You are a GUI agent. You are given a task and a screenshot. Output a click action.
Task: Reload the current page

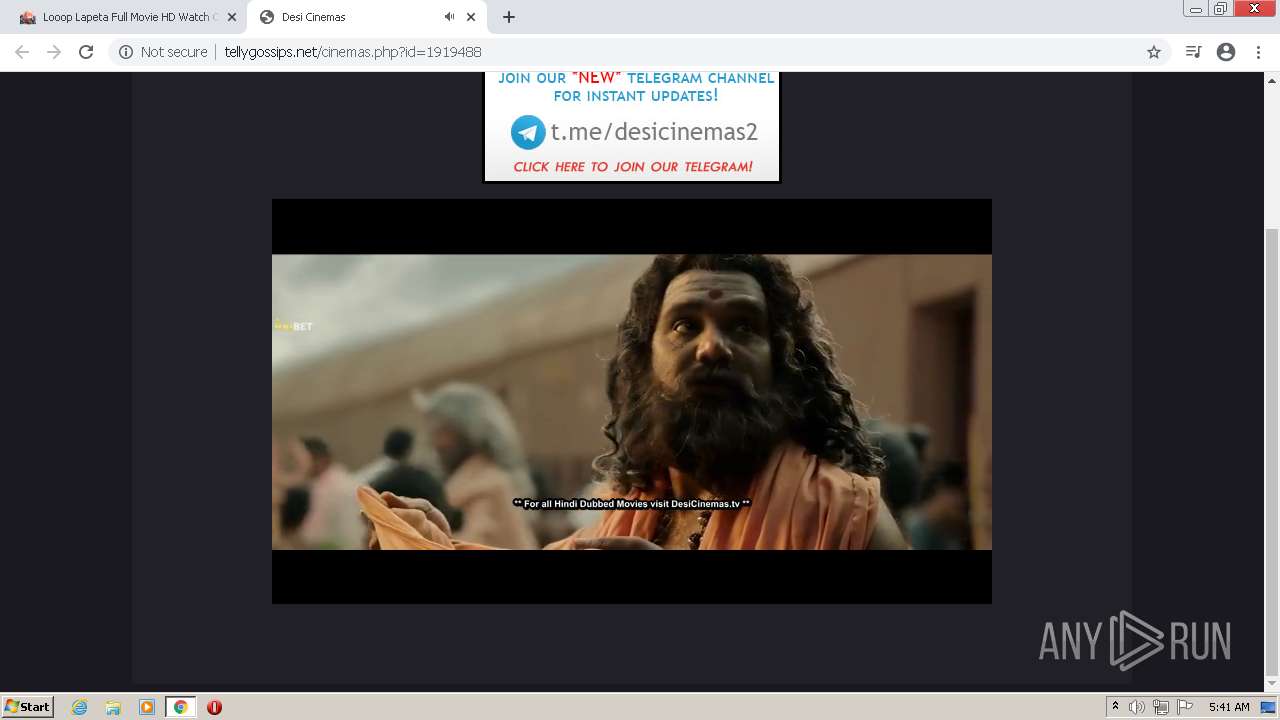pyautogui.click(x=86, y=52)
